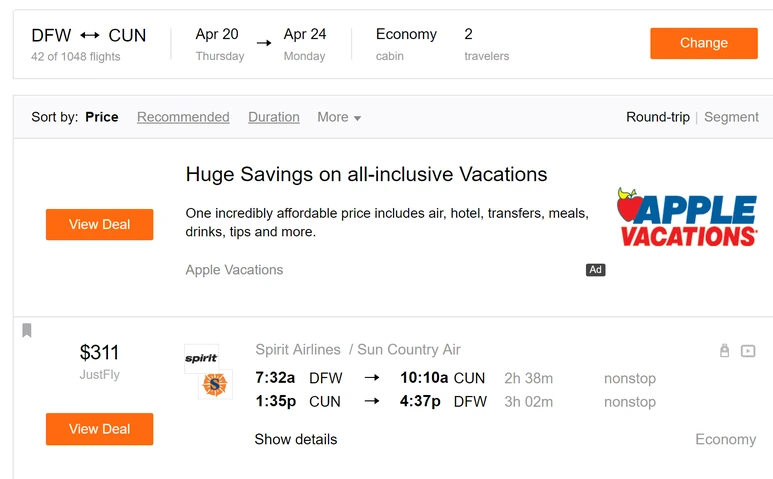Click the baggage fee icon
773x479 pixels.
click(725, 351)
